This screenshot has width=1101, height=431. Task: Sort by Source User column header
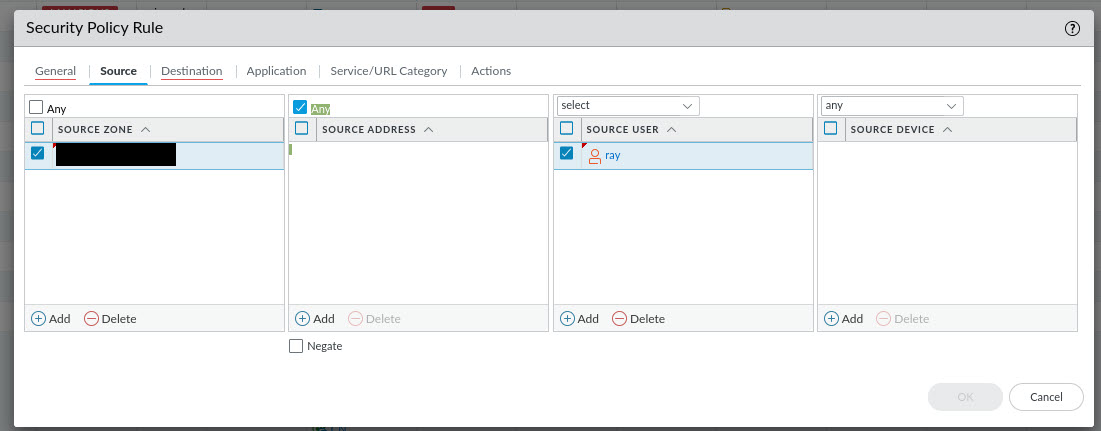click(x=697, y=129)
